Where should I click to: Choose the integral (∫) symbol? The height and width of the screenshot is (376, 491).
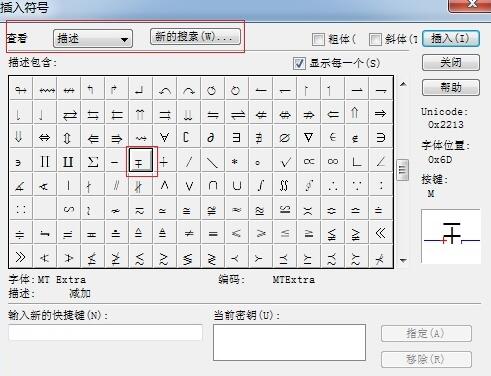pos(260,185)
